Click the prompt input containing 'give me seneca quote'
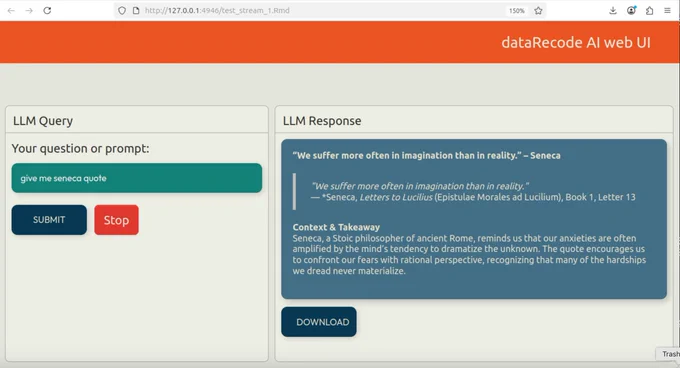The height and width of the screenshot is (368, 680). pos(137,178)
